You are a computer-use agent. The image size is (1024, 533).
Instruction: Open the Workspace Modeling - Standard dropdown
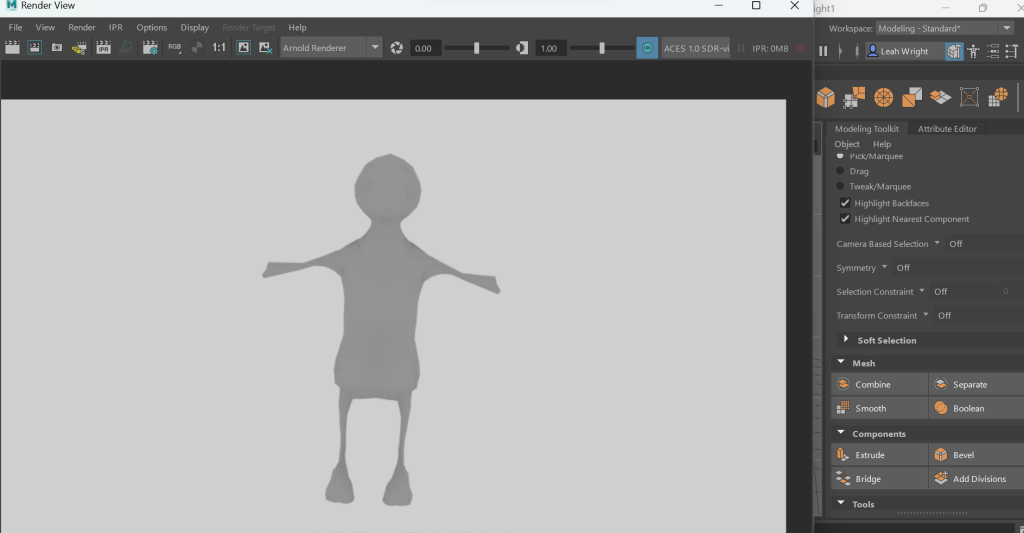tap(944, 28)
